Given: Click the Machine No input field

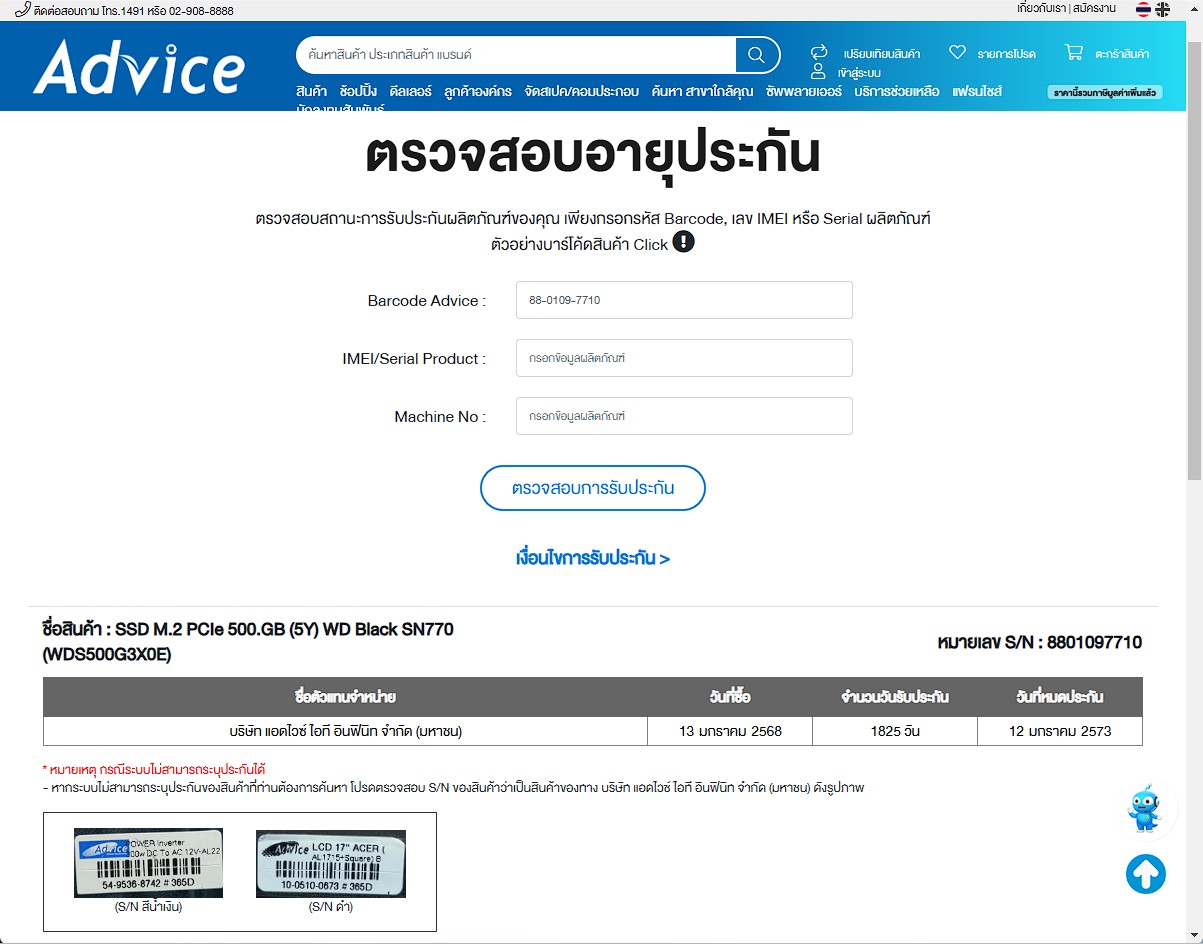Looking at the screenshot, I should pyautogui.click(x=684, y=416).
